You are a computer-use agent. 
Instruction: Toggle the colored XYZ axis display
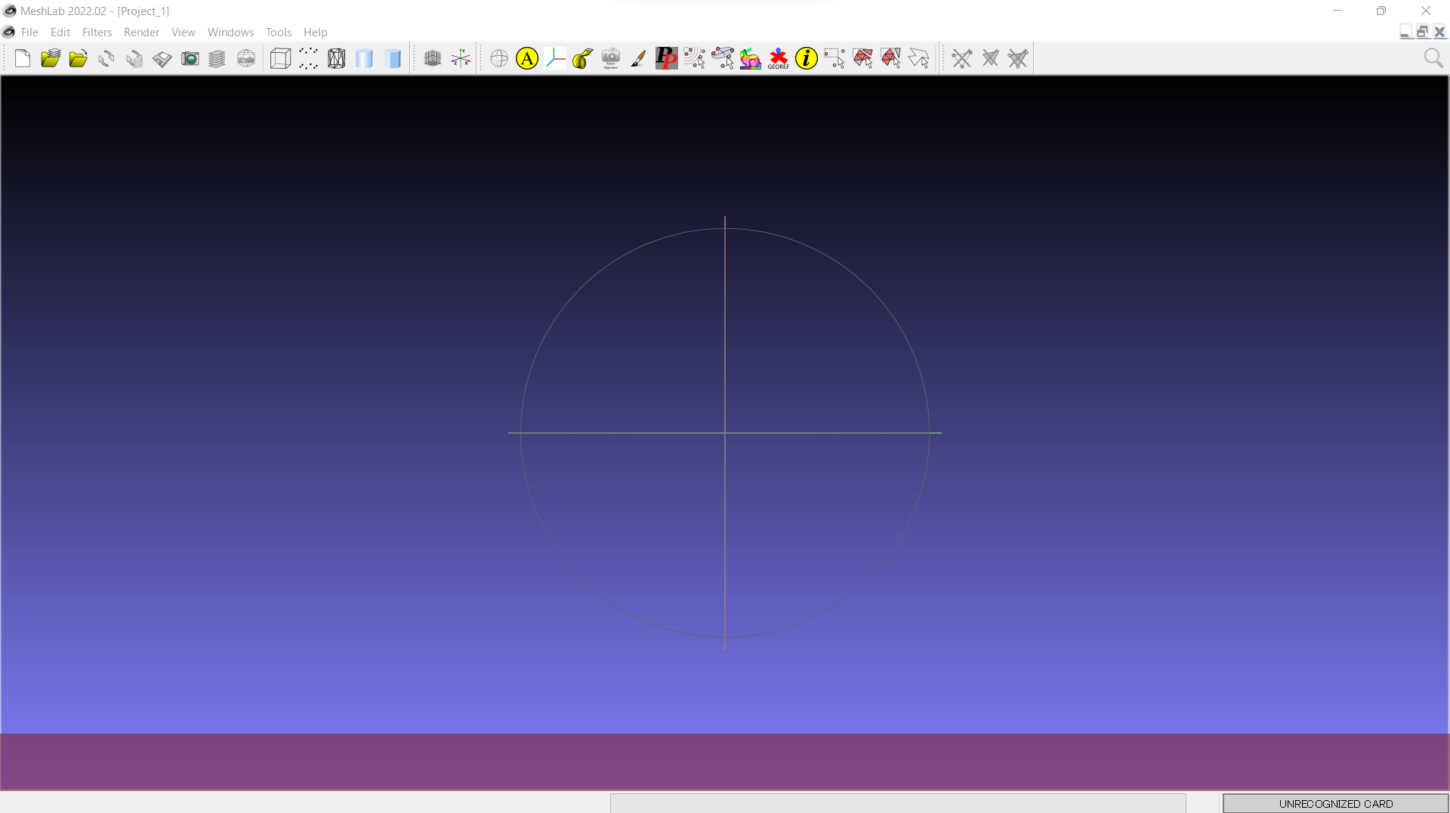[x=461, y=59]
